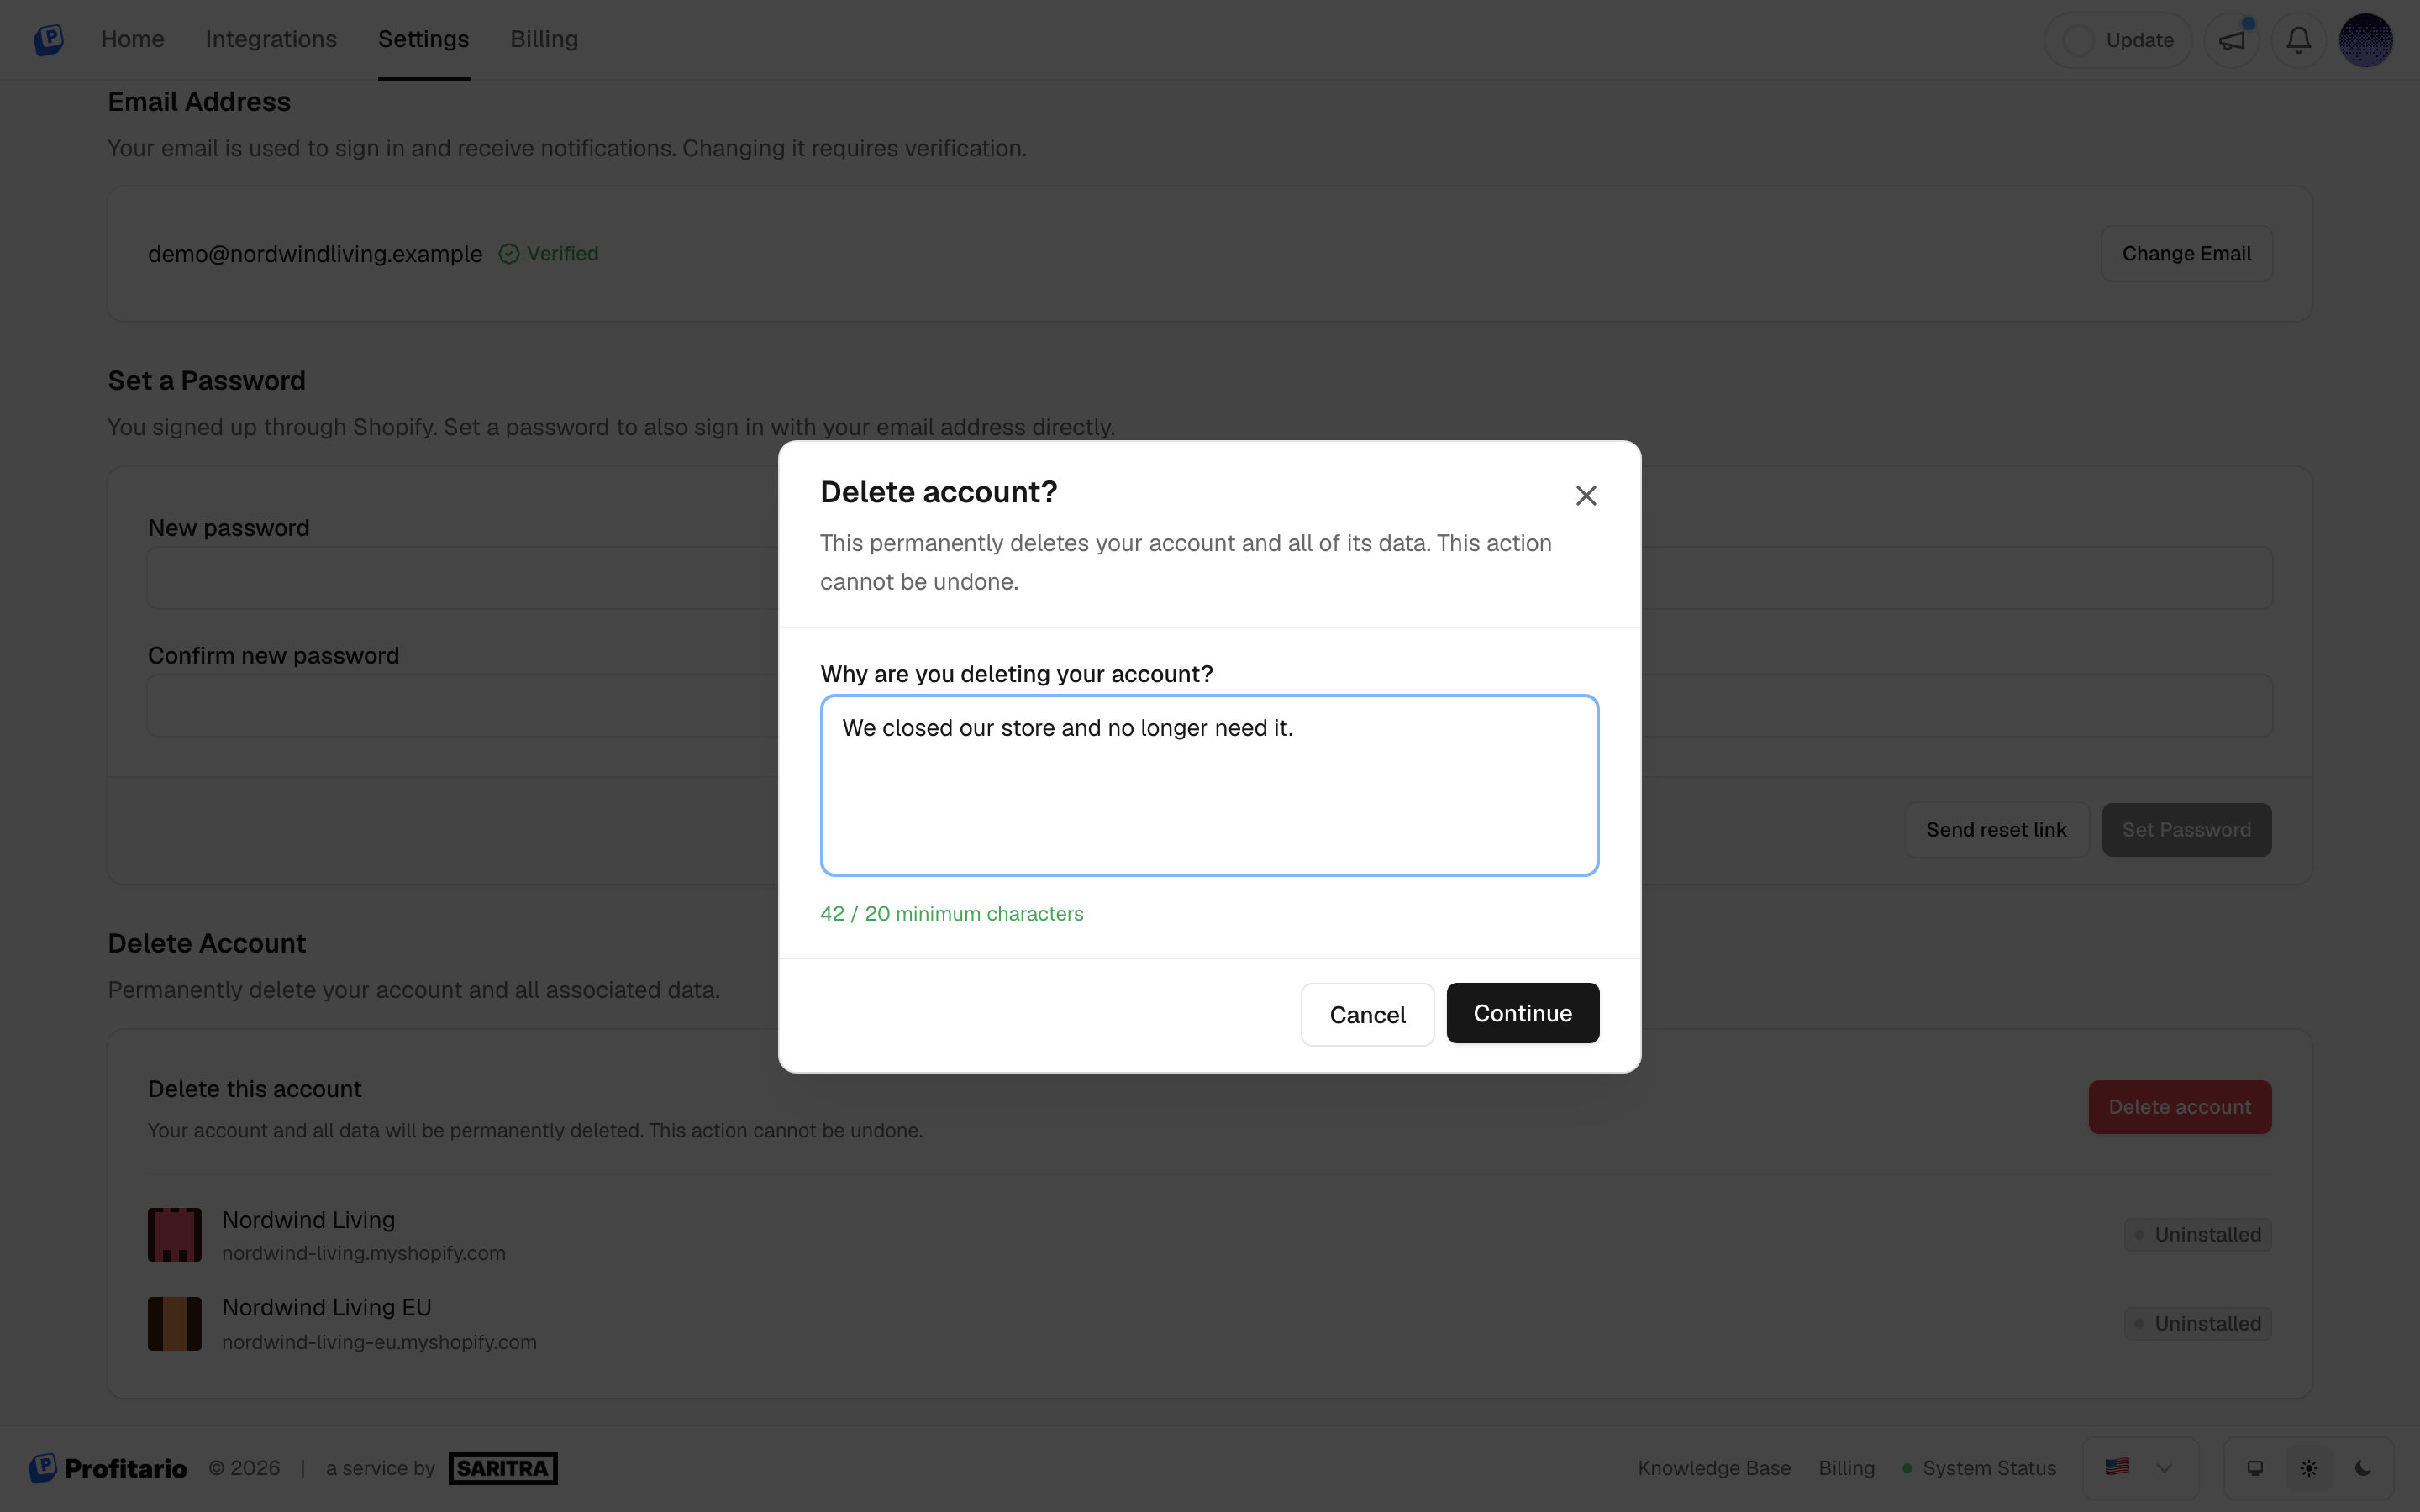Close the Delete account dialog

(x=1586, y=496)
